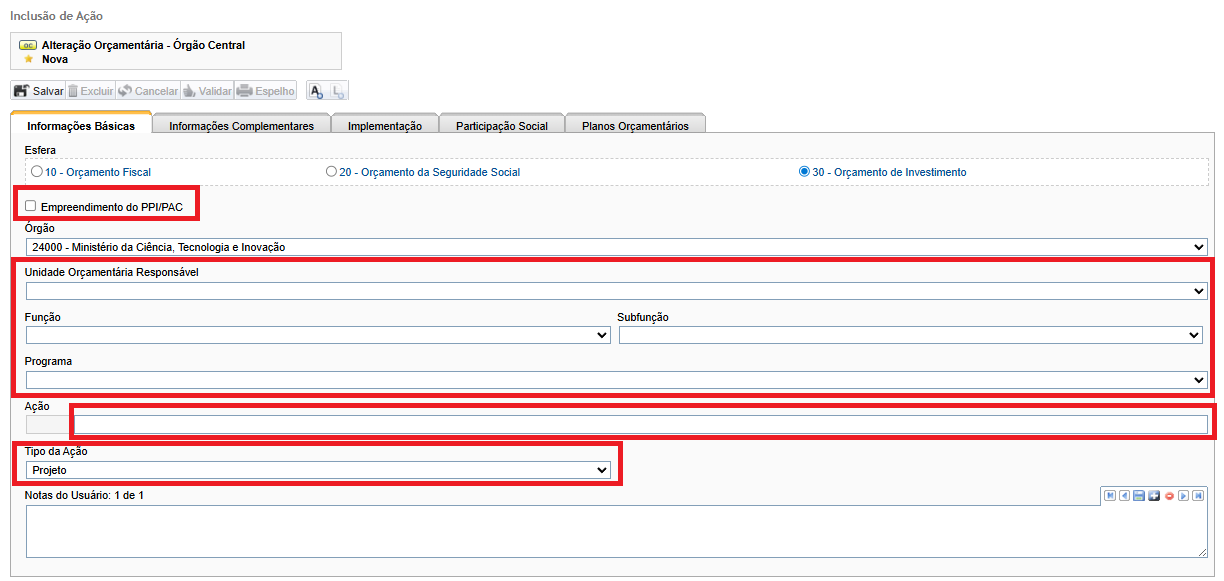The height and width of the screenshot is (581, 1224).
Task: Jump to last user note
Action: point(1198,495)
